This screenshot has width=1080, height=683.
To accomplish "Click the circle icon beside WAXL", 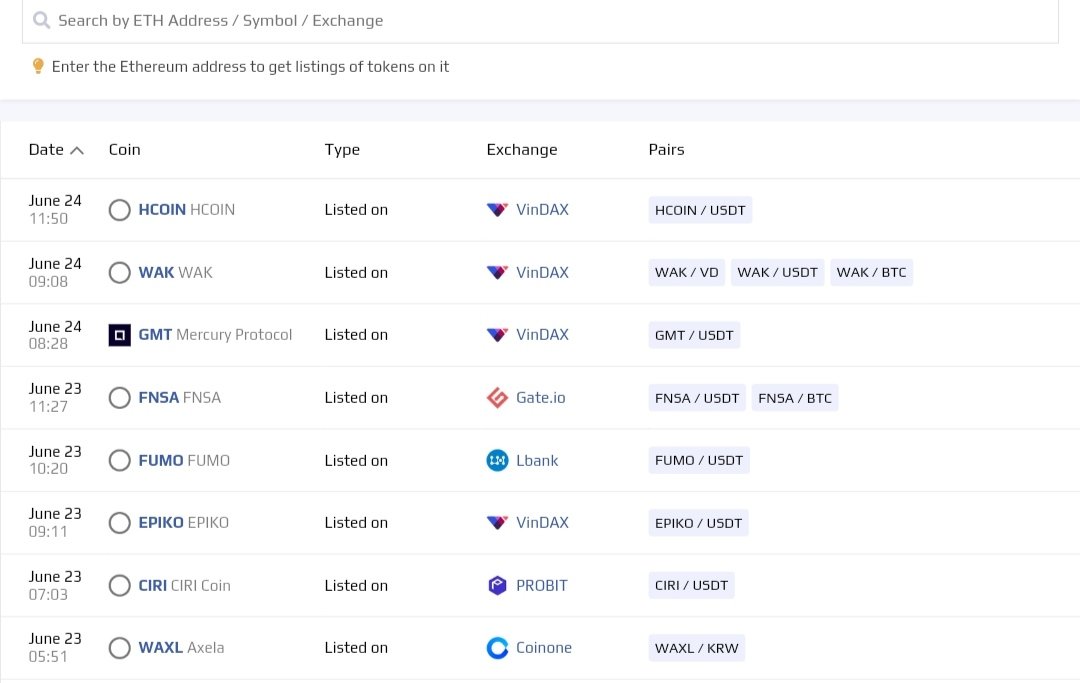I will pyautogui.click(x=120, y=648).
